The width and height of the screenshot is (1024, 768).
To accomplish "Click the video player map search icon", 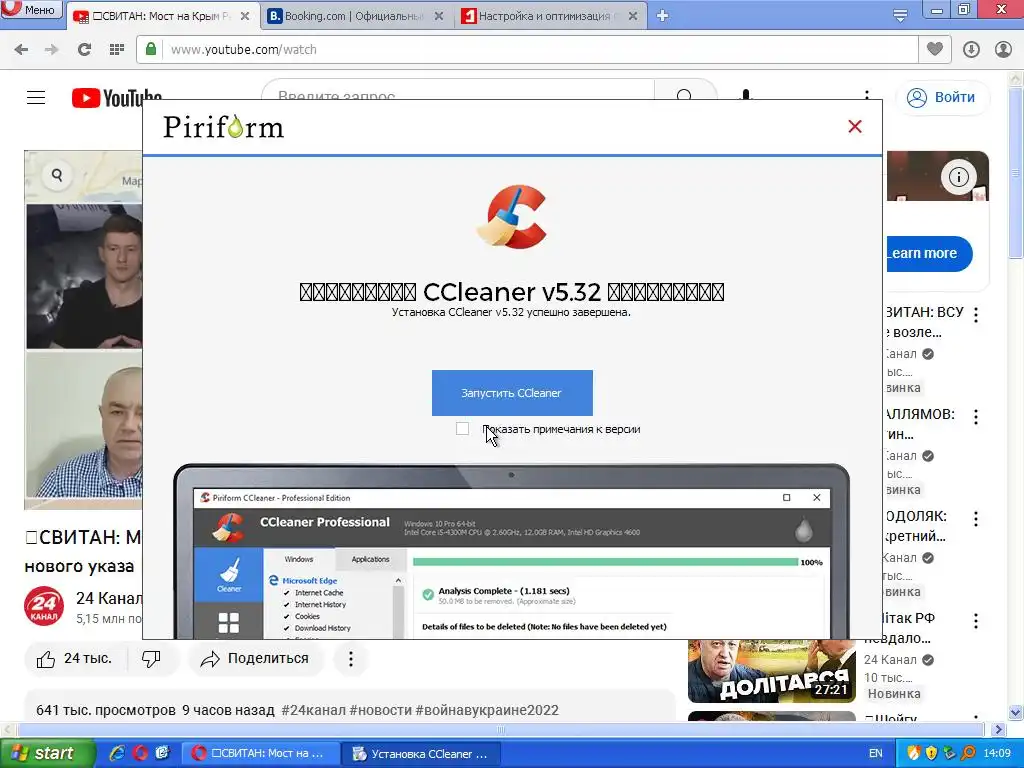I will pos(57,175).
